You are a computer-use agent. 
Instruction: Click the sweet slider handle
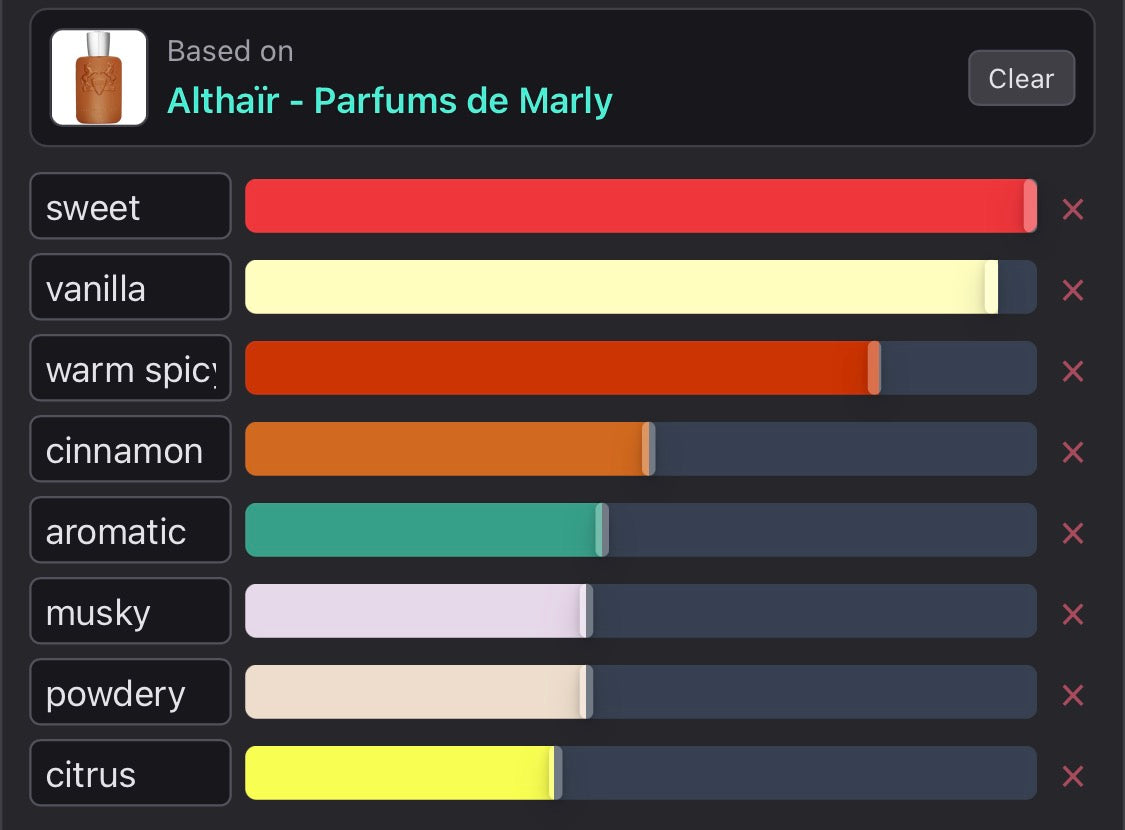point(1030,206)
